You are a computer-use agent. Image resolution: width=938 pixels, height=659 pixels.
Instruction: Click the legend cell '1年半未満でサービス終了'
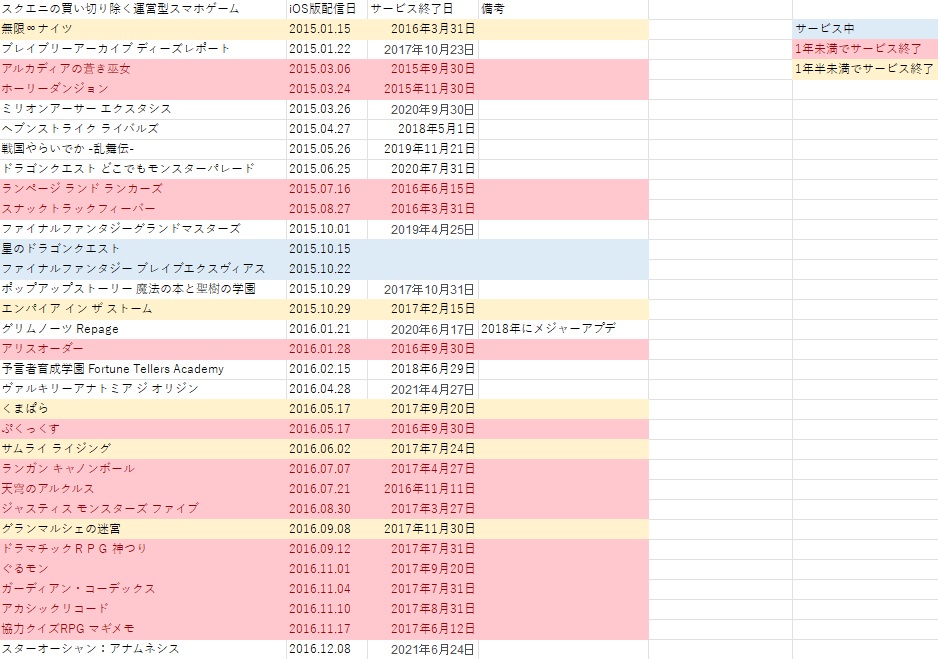click(x=865, y=69)
